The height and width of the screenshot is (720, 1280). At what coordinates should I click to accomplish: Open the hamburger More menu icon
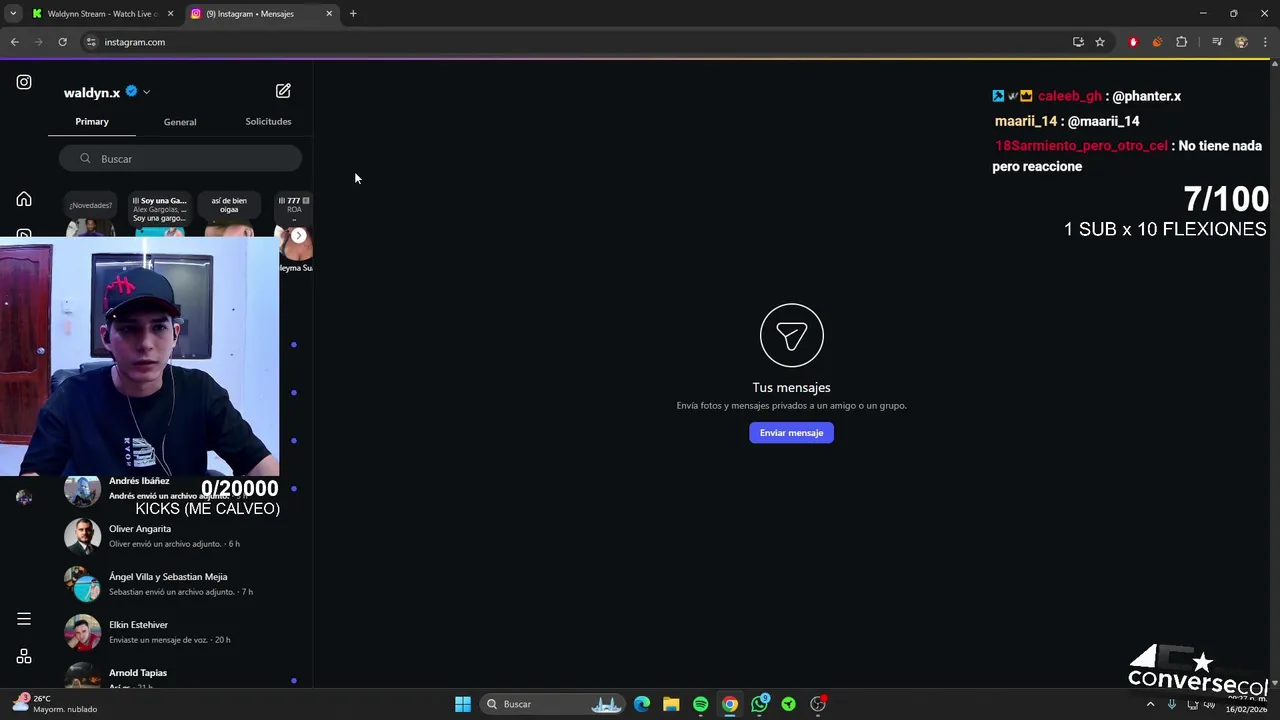[24, 619]
